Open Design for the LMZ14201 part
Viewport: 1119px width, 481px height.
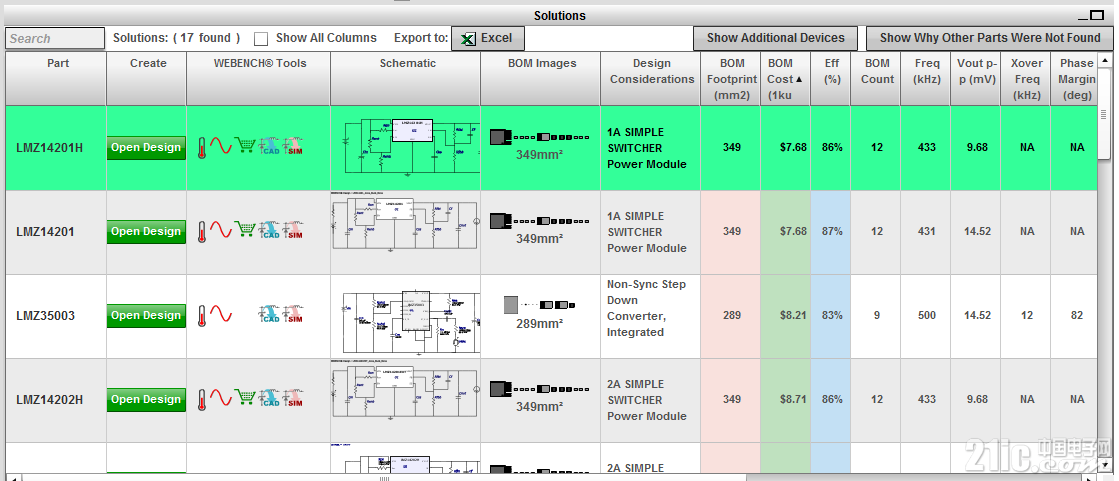pyautogui.click(x=146, y=232)
